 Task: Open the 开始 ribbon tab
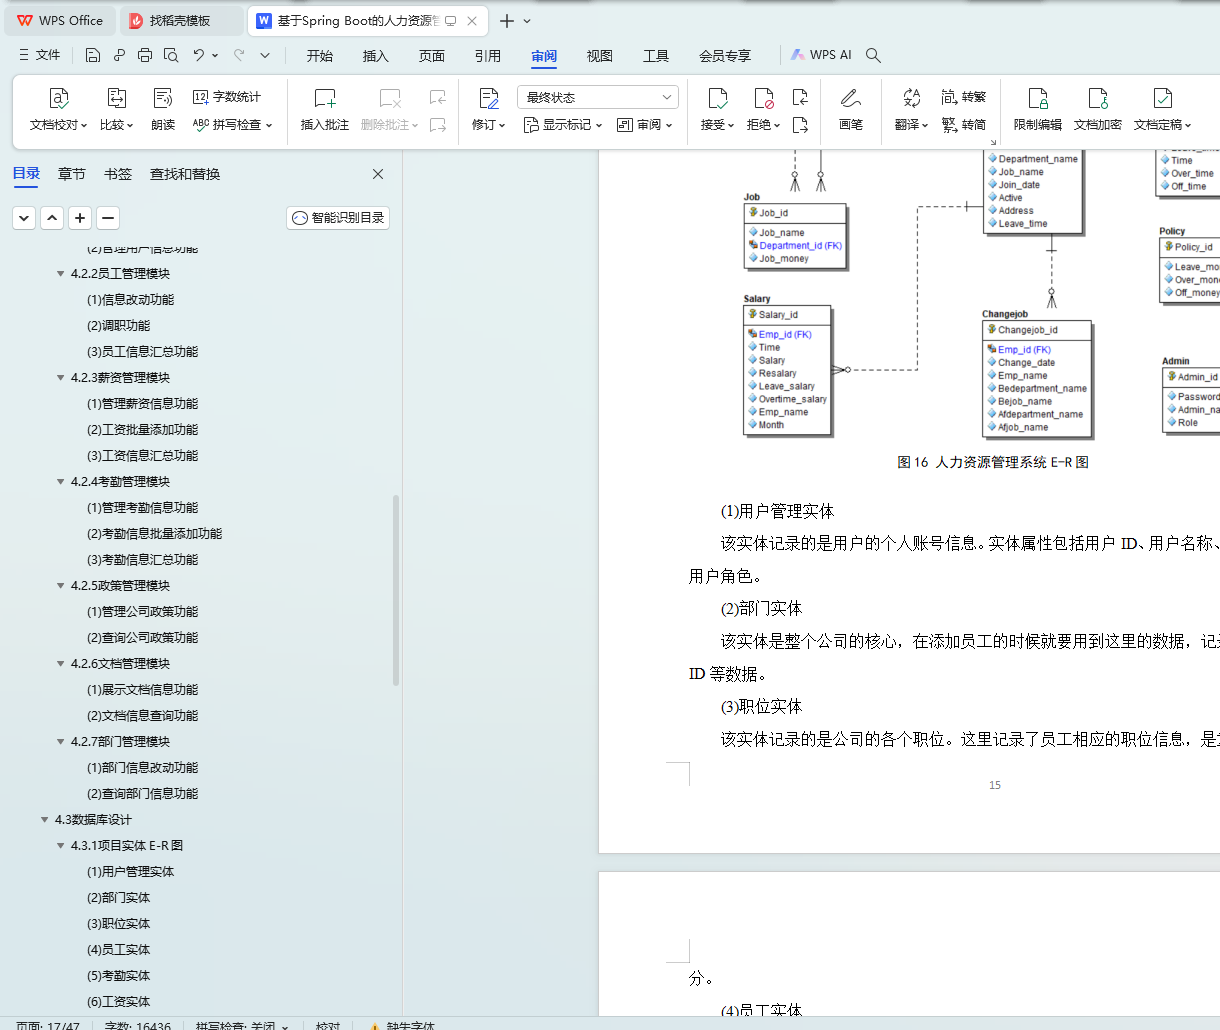[320, 56]
